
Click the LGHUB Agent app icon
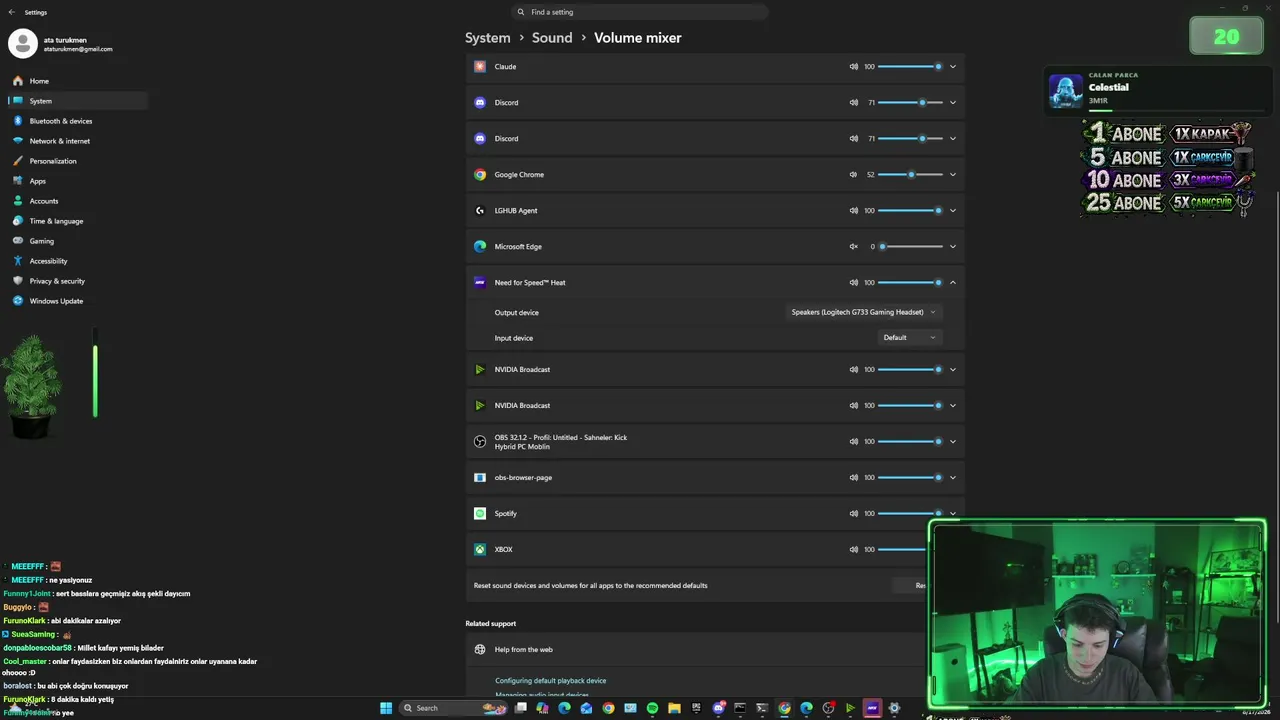[x=480, y=211]
